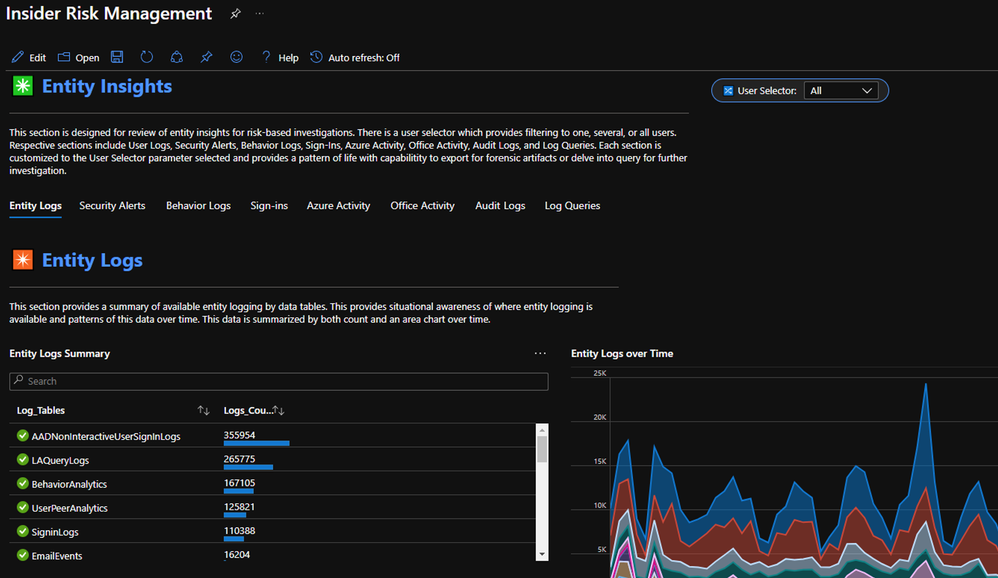
Task: Click the 355954 count value
Action: point(239,435)
